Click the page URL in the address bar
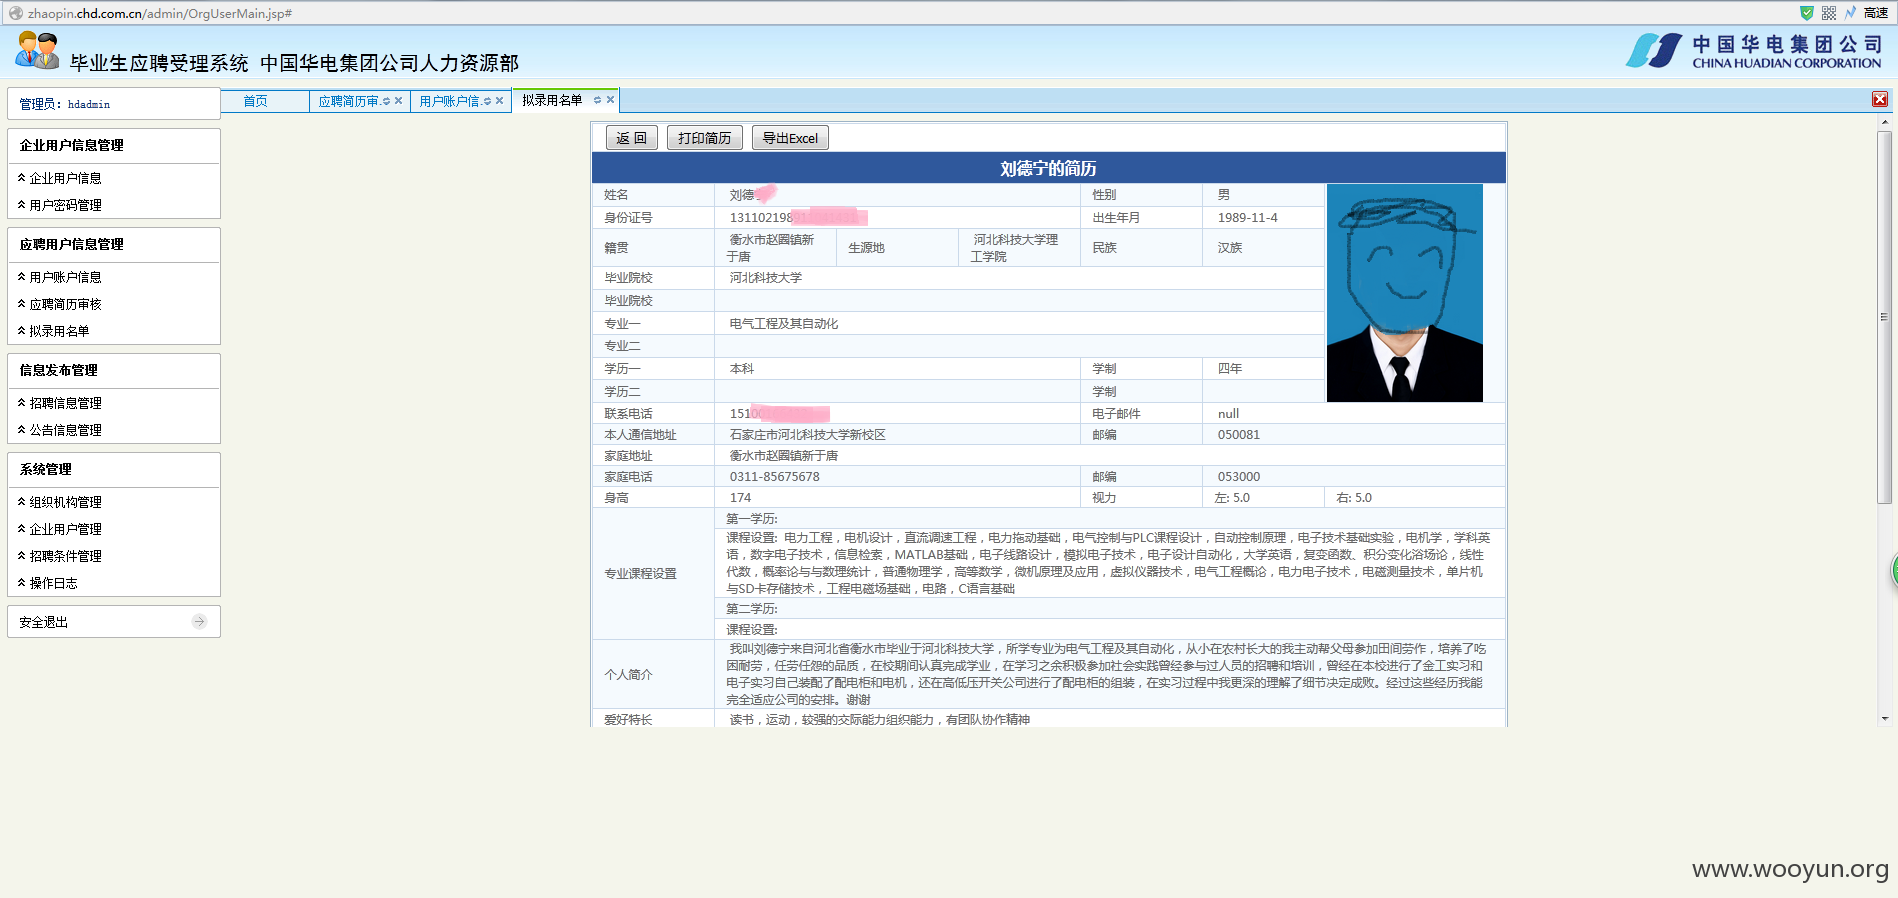This screenshot has width=1898, height=898. click(x=160, y=13)
